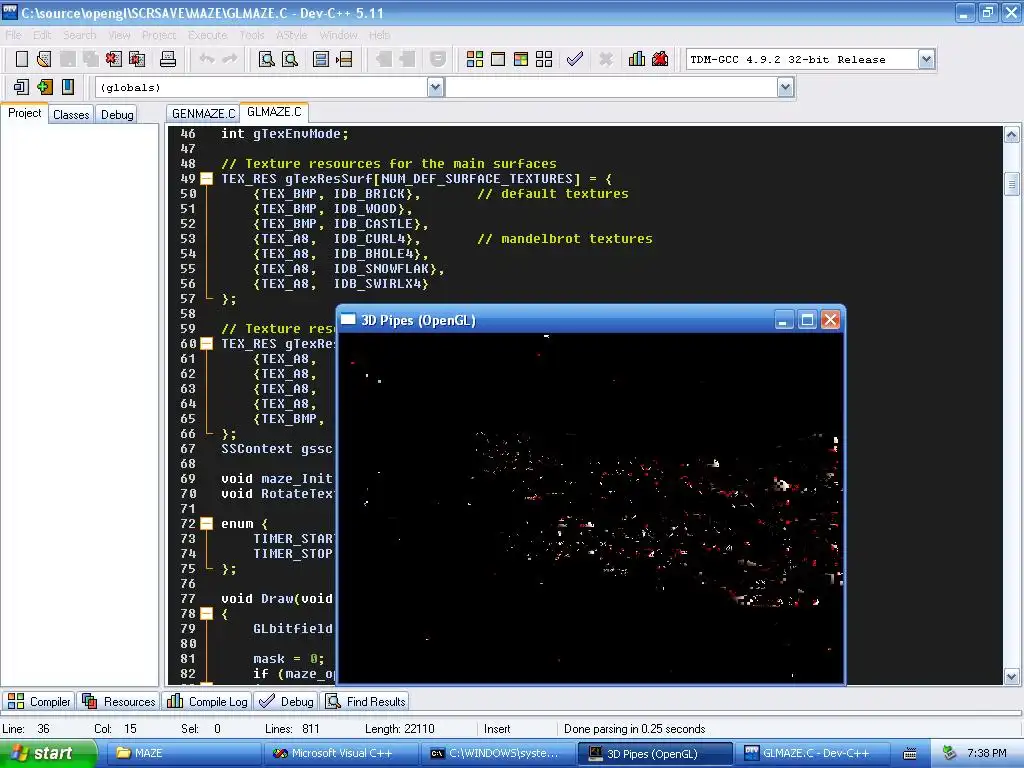Viewport: 1024px width, 768px height.
Task: Open the Compile Log bottom tab
Action: [x=207, y=701]
